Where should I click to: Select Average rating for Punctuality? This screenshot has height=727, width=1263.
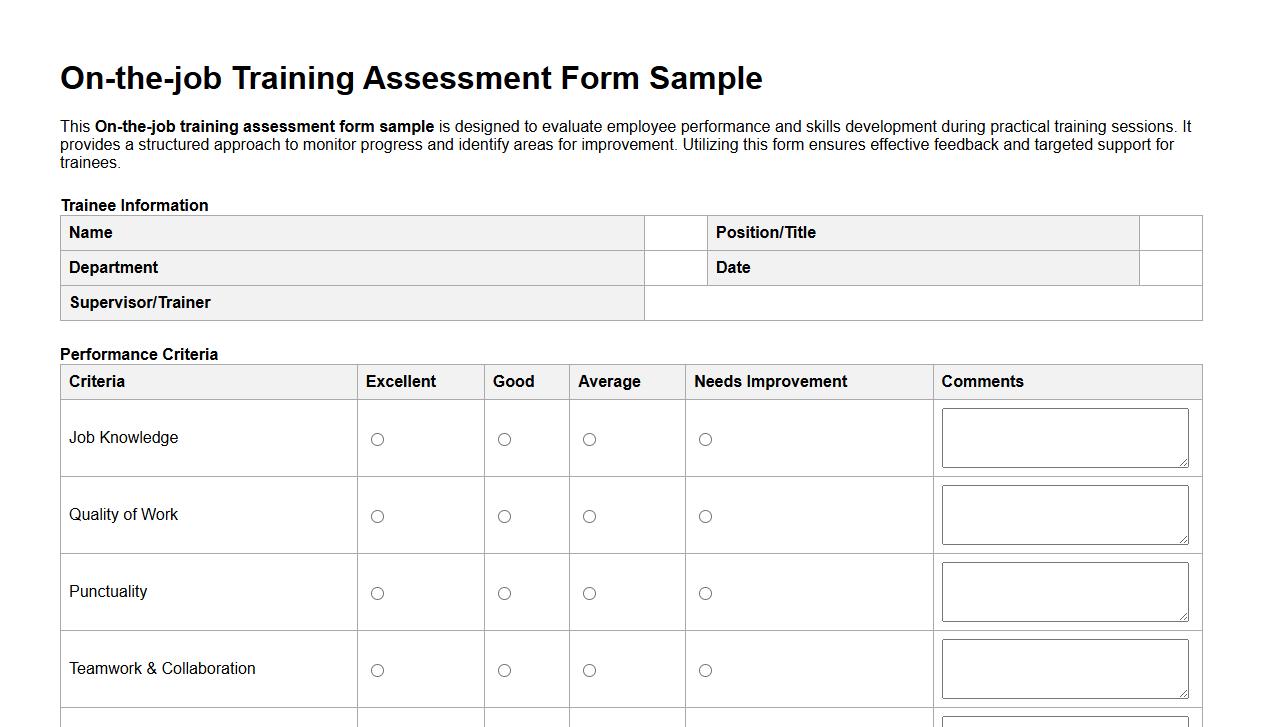click(589, 593)
